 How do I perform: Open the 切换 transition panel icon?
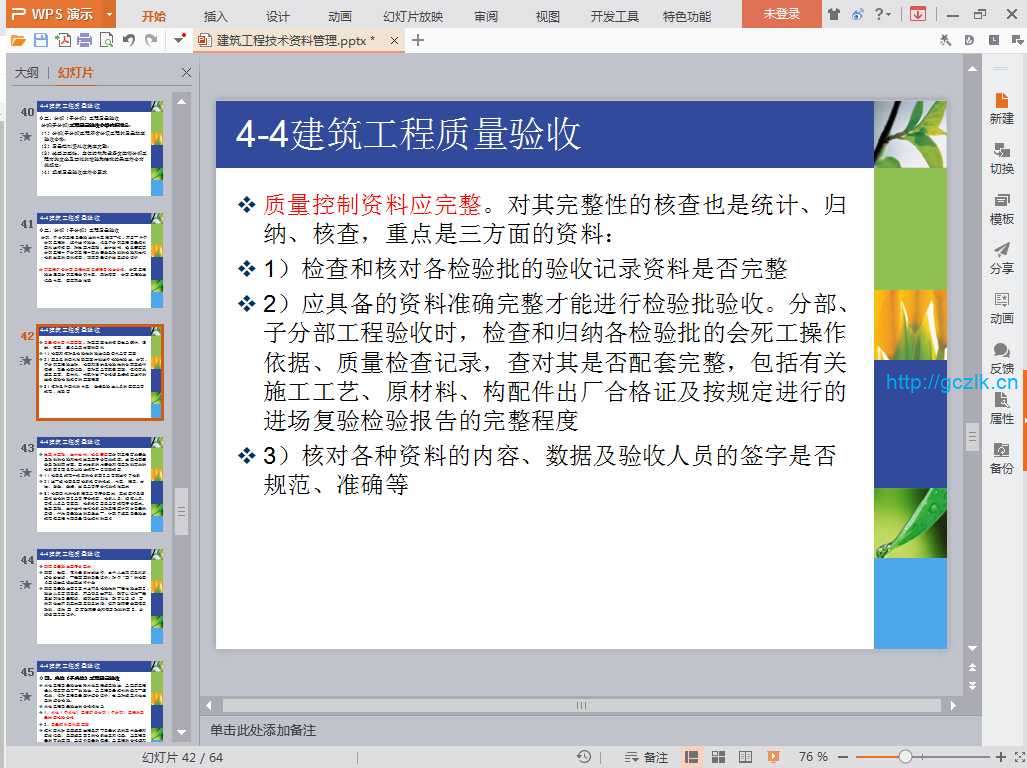click(x=1001, y=157)
